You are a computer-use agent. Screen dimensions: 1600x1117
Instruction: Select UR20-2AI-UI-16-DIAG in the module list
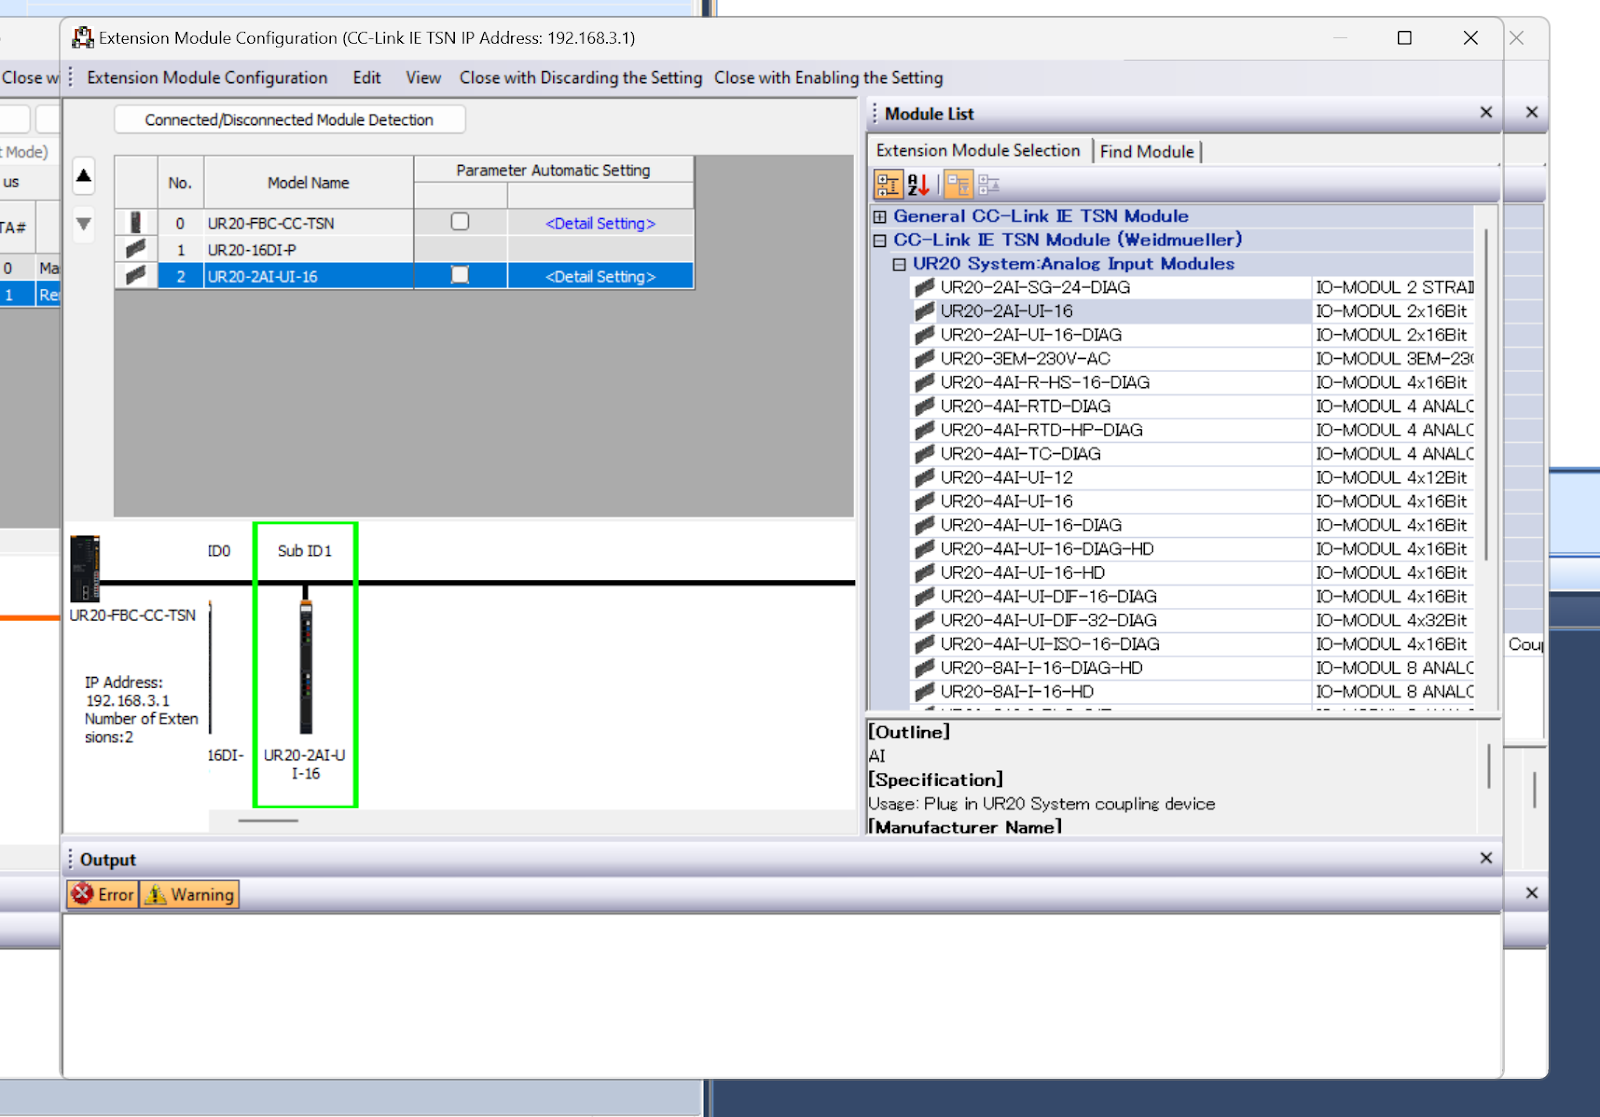(1031, 335)
